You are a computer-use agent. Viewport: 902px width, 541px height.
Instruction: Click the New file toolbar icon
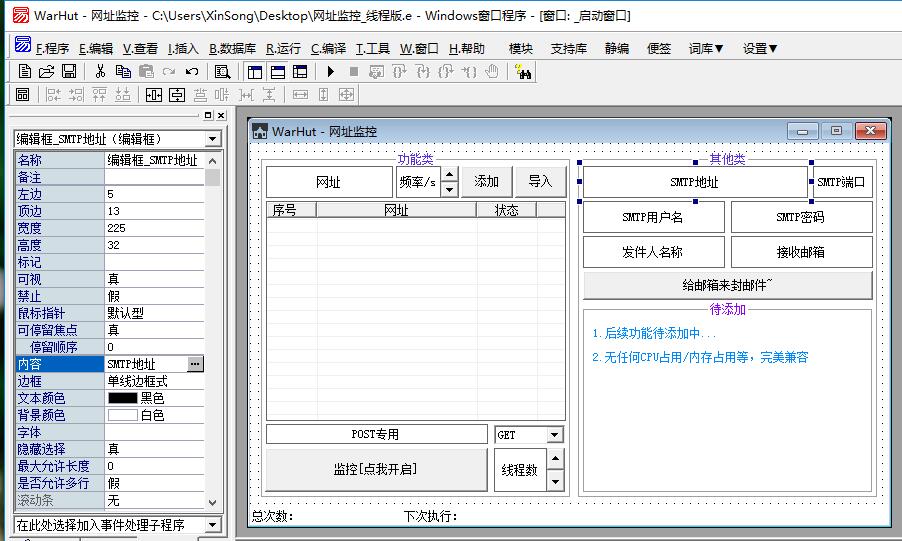tap(24, 72)
